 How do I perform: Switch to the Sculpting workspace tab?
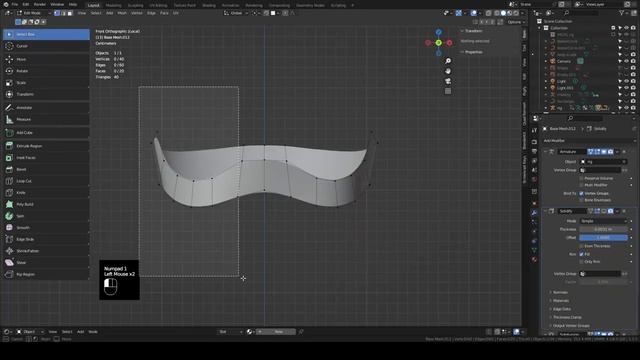(x=136, y=5)
